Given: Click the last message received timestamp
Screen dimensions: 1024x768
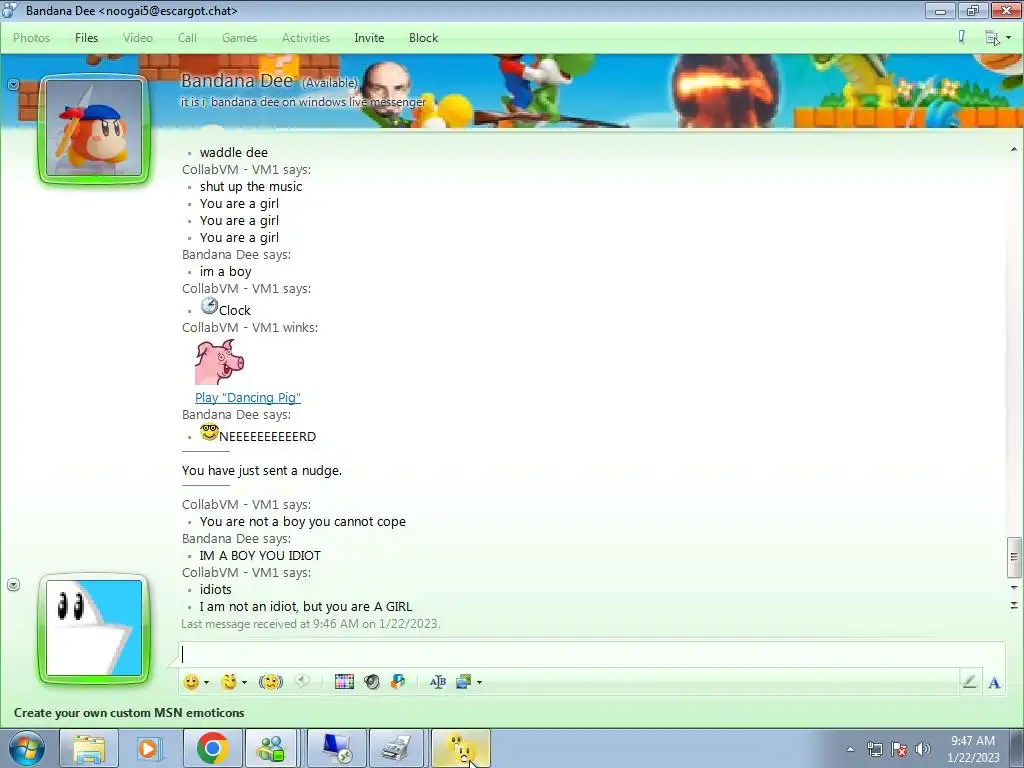Looking at the screenshot, I should 311,624.
